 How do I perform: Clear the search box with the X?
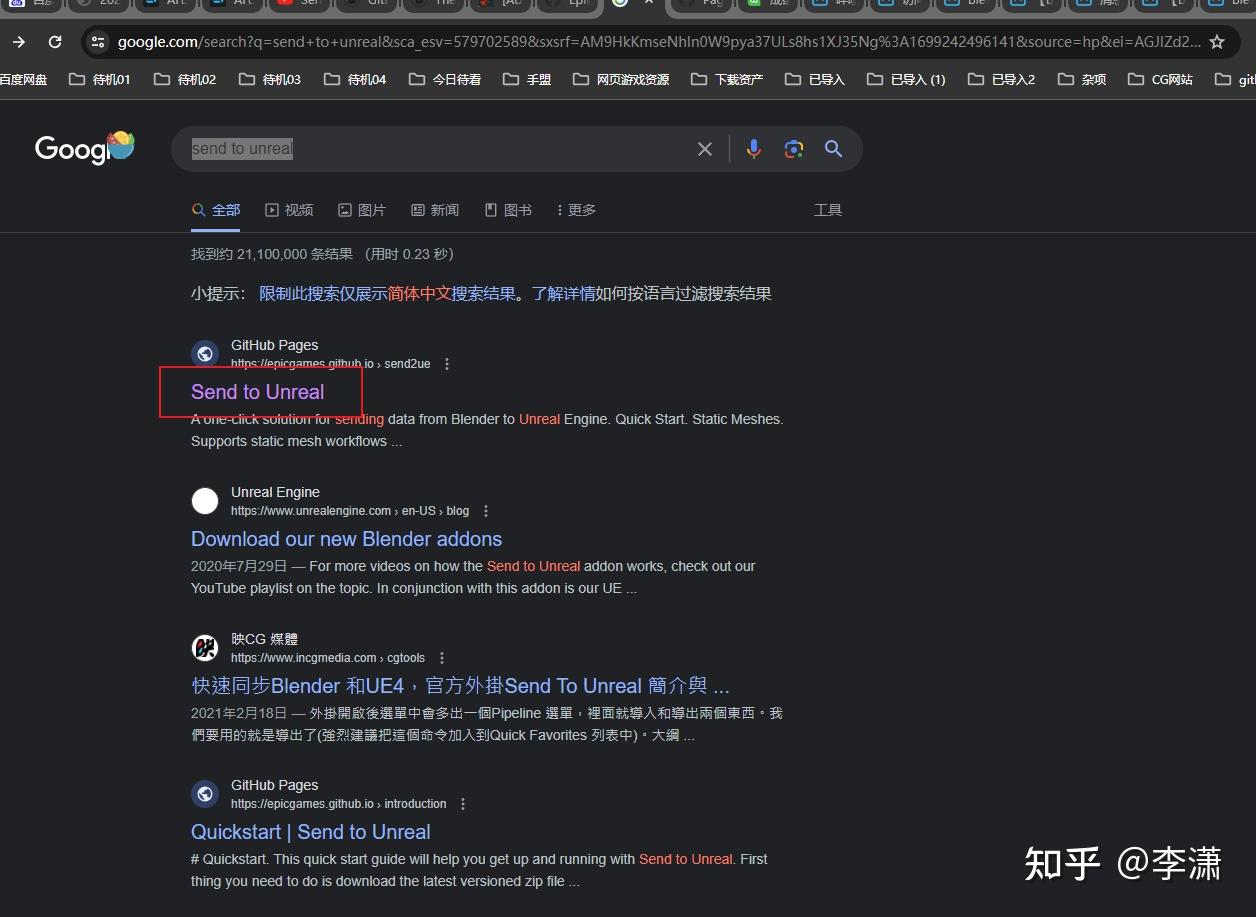704,148
